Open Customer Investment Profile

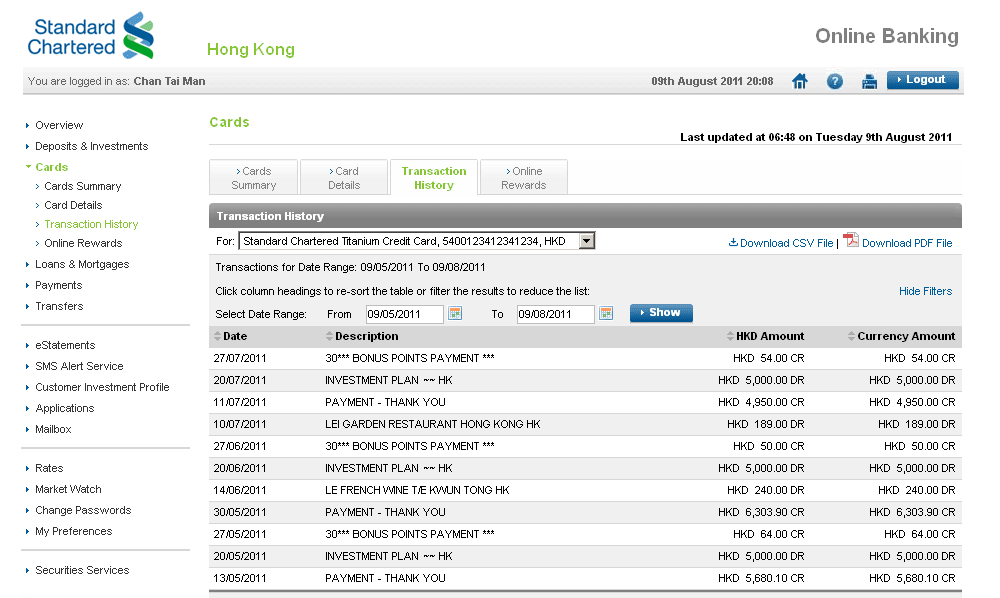[x=102, y=387]
